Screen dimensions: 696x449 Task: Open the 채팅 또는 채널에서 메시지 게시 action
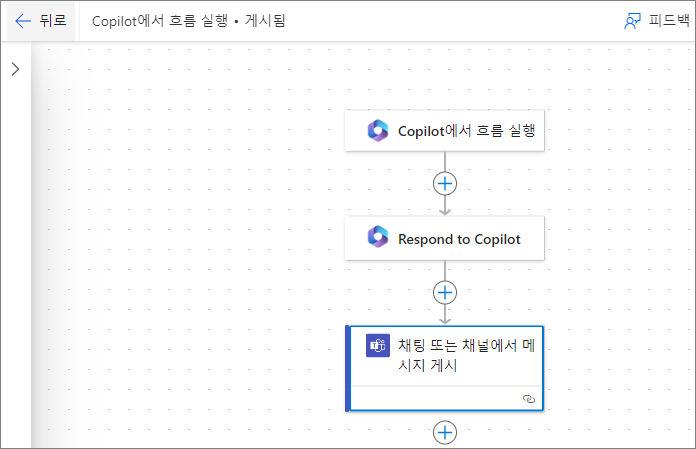tap(444, 369)
